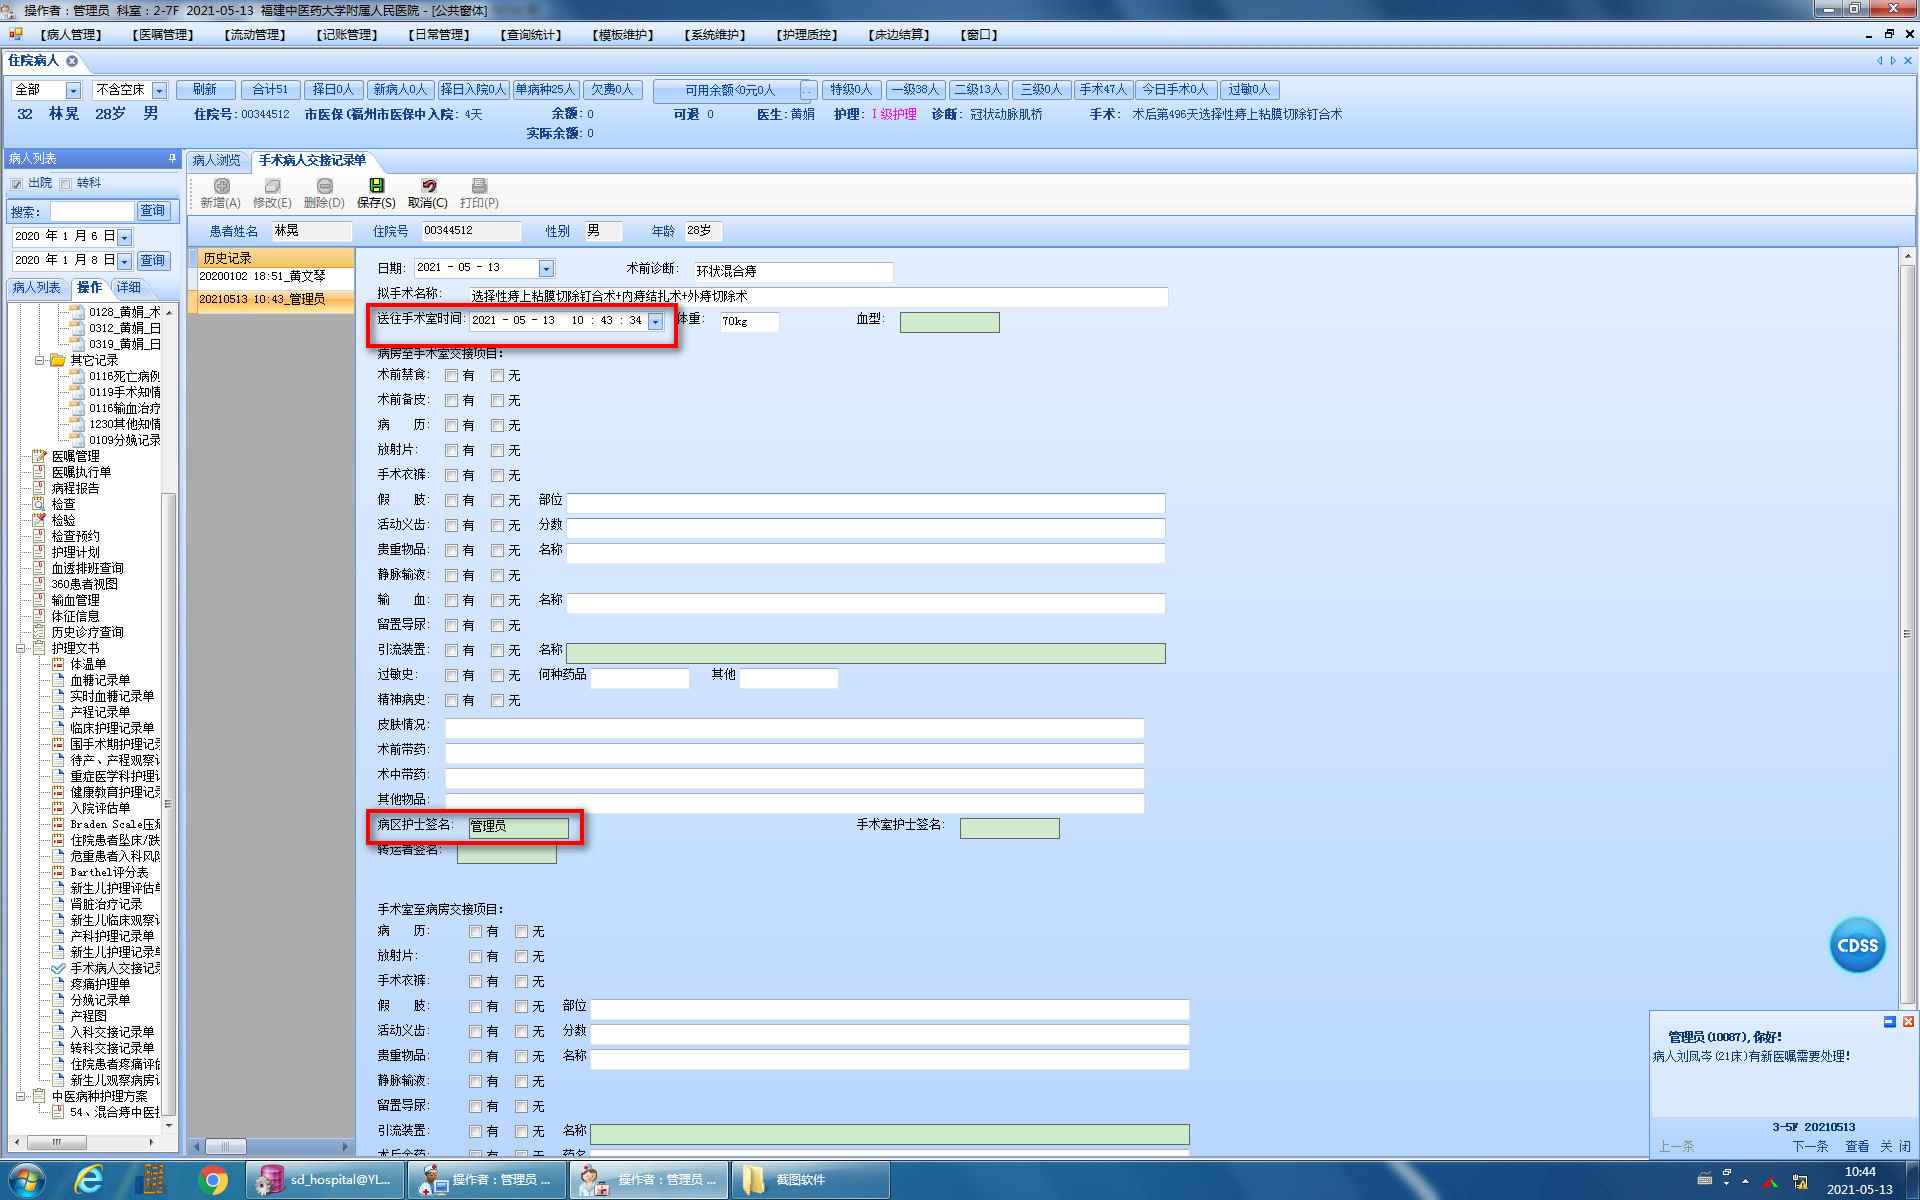Click the 保存(S) save icon
Viewport: 1920px width, 1200px height.
[x=376, y=186]
